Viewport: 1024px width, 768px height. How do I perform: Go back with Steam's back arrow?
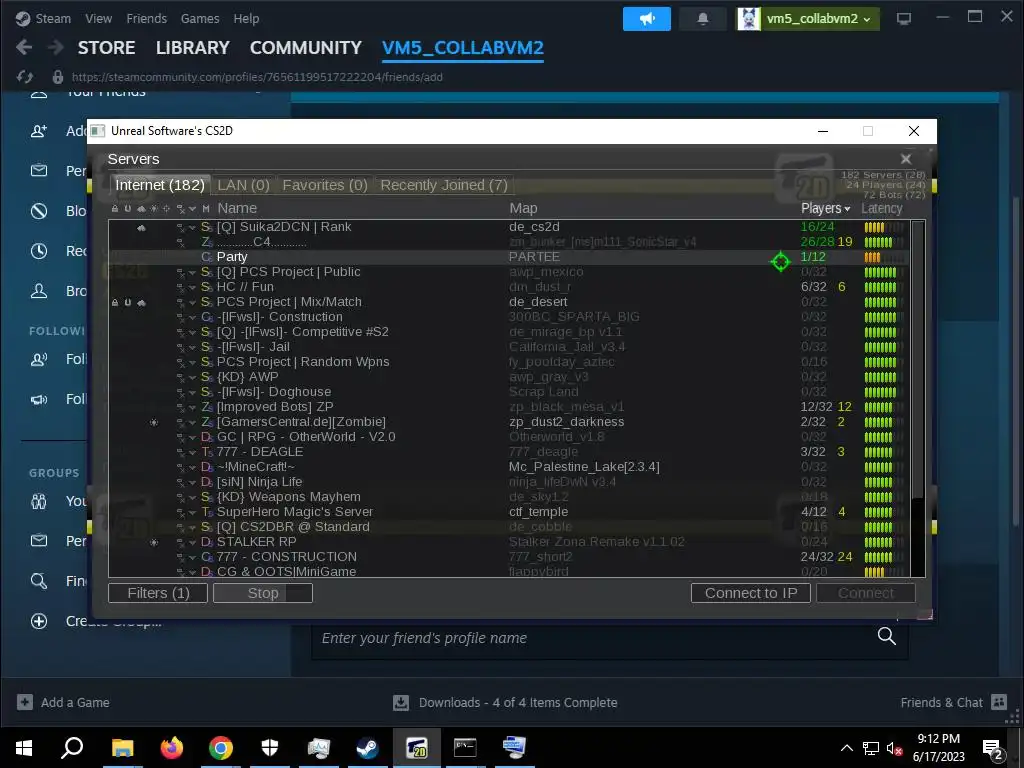(24, 47)
